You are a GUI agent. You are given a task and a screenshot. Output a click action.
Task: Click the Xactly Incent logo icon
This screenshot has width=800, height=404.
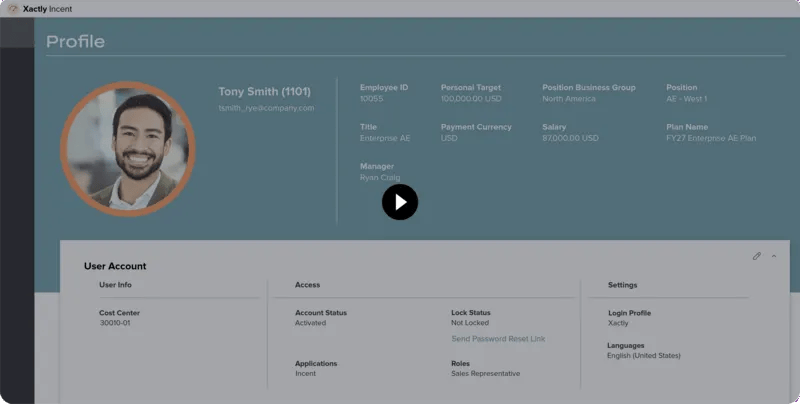pos(13,9)
